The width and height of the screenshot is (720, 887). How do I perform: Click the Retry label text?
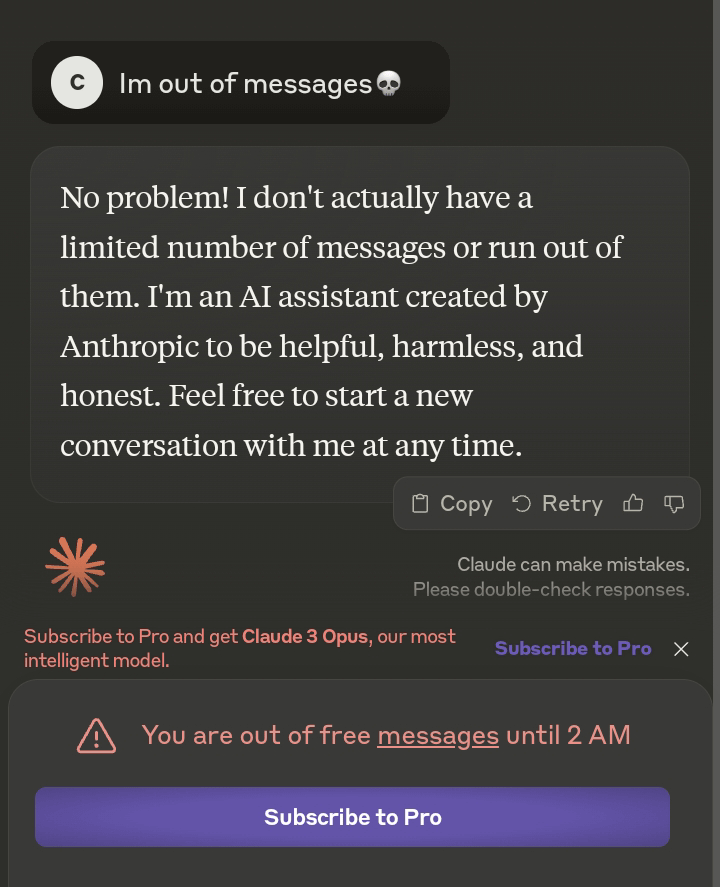coord(572,504)
